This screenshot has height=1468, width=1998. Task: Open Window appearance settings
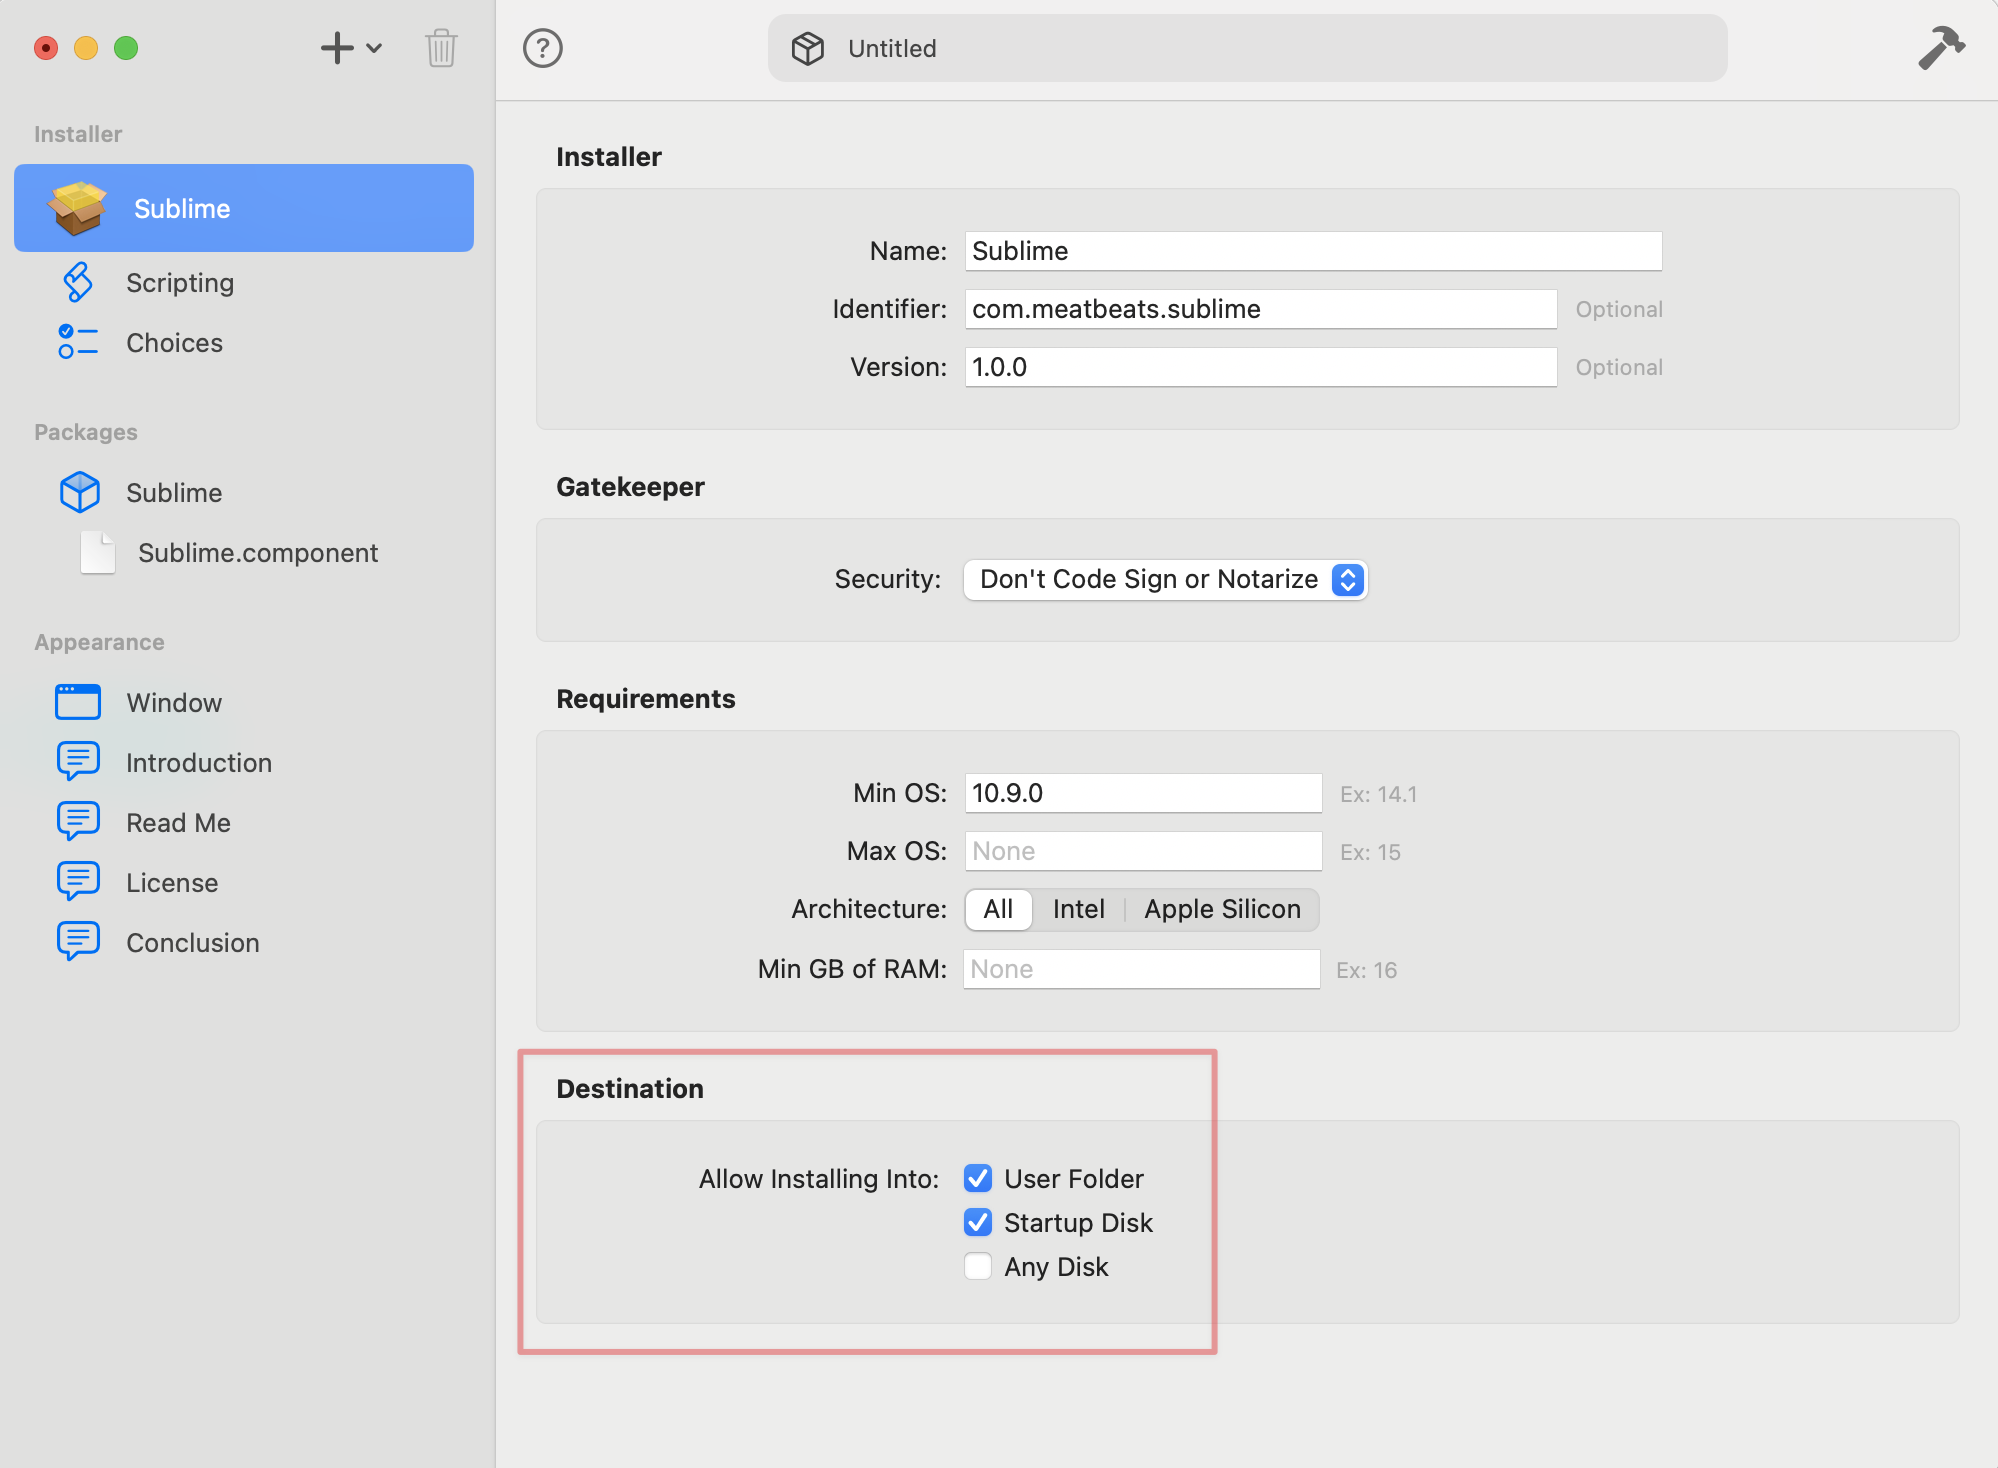174,703
